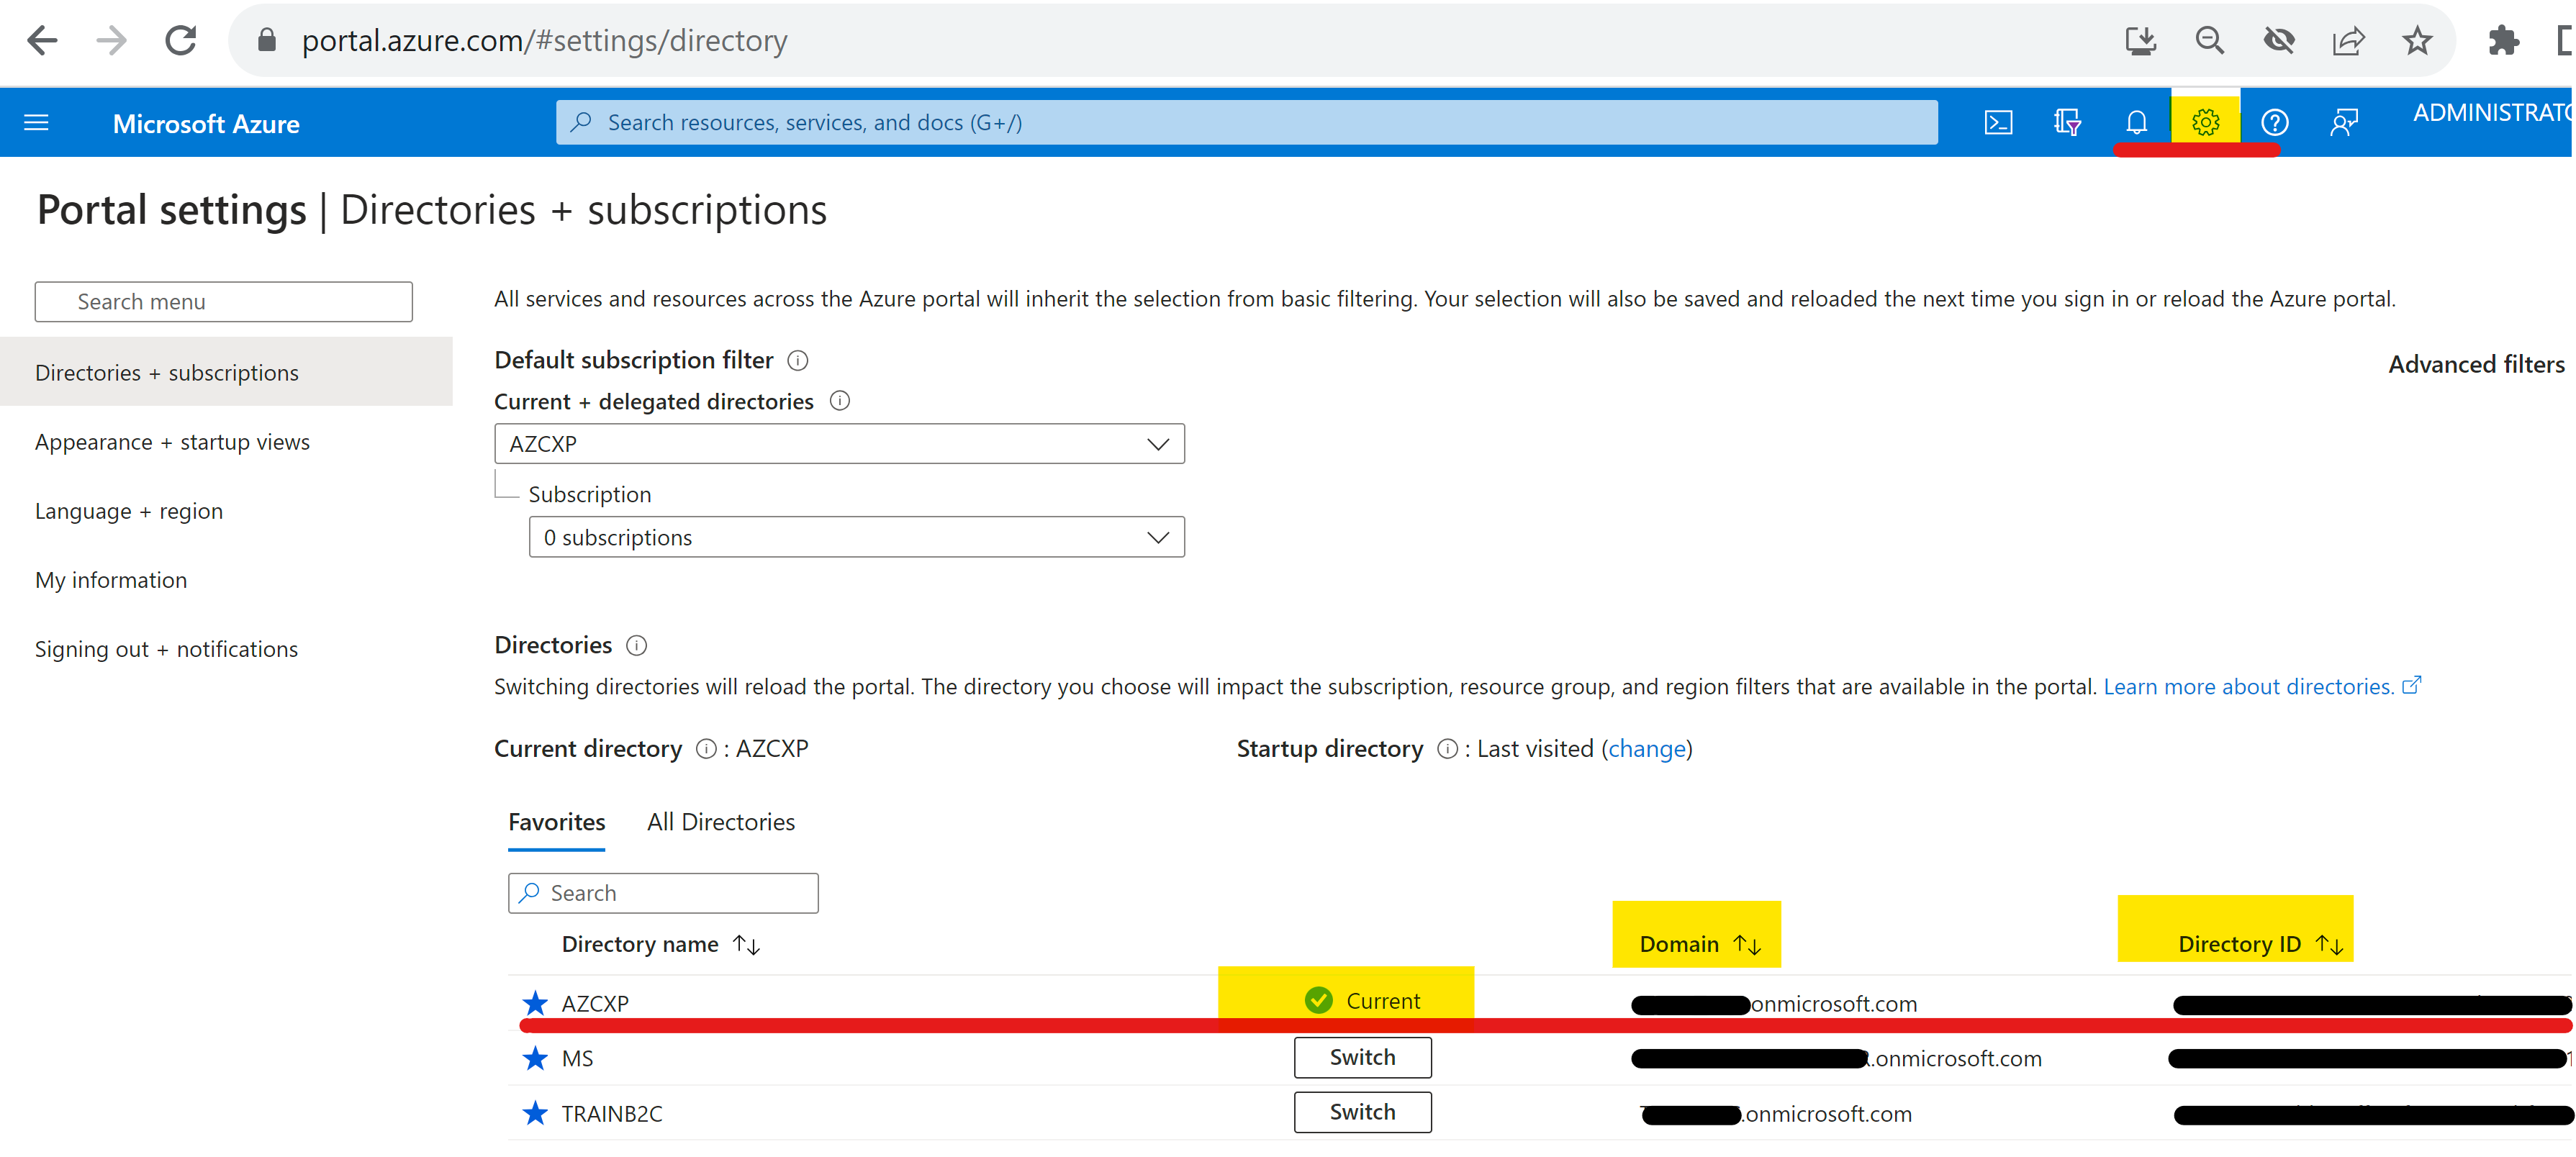Screen dimensions: 2576x1157
Task: Expand the 0 subscriptions dropdown
Action: point(856,538)
